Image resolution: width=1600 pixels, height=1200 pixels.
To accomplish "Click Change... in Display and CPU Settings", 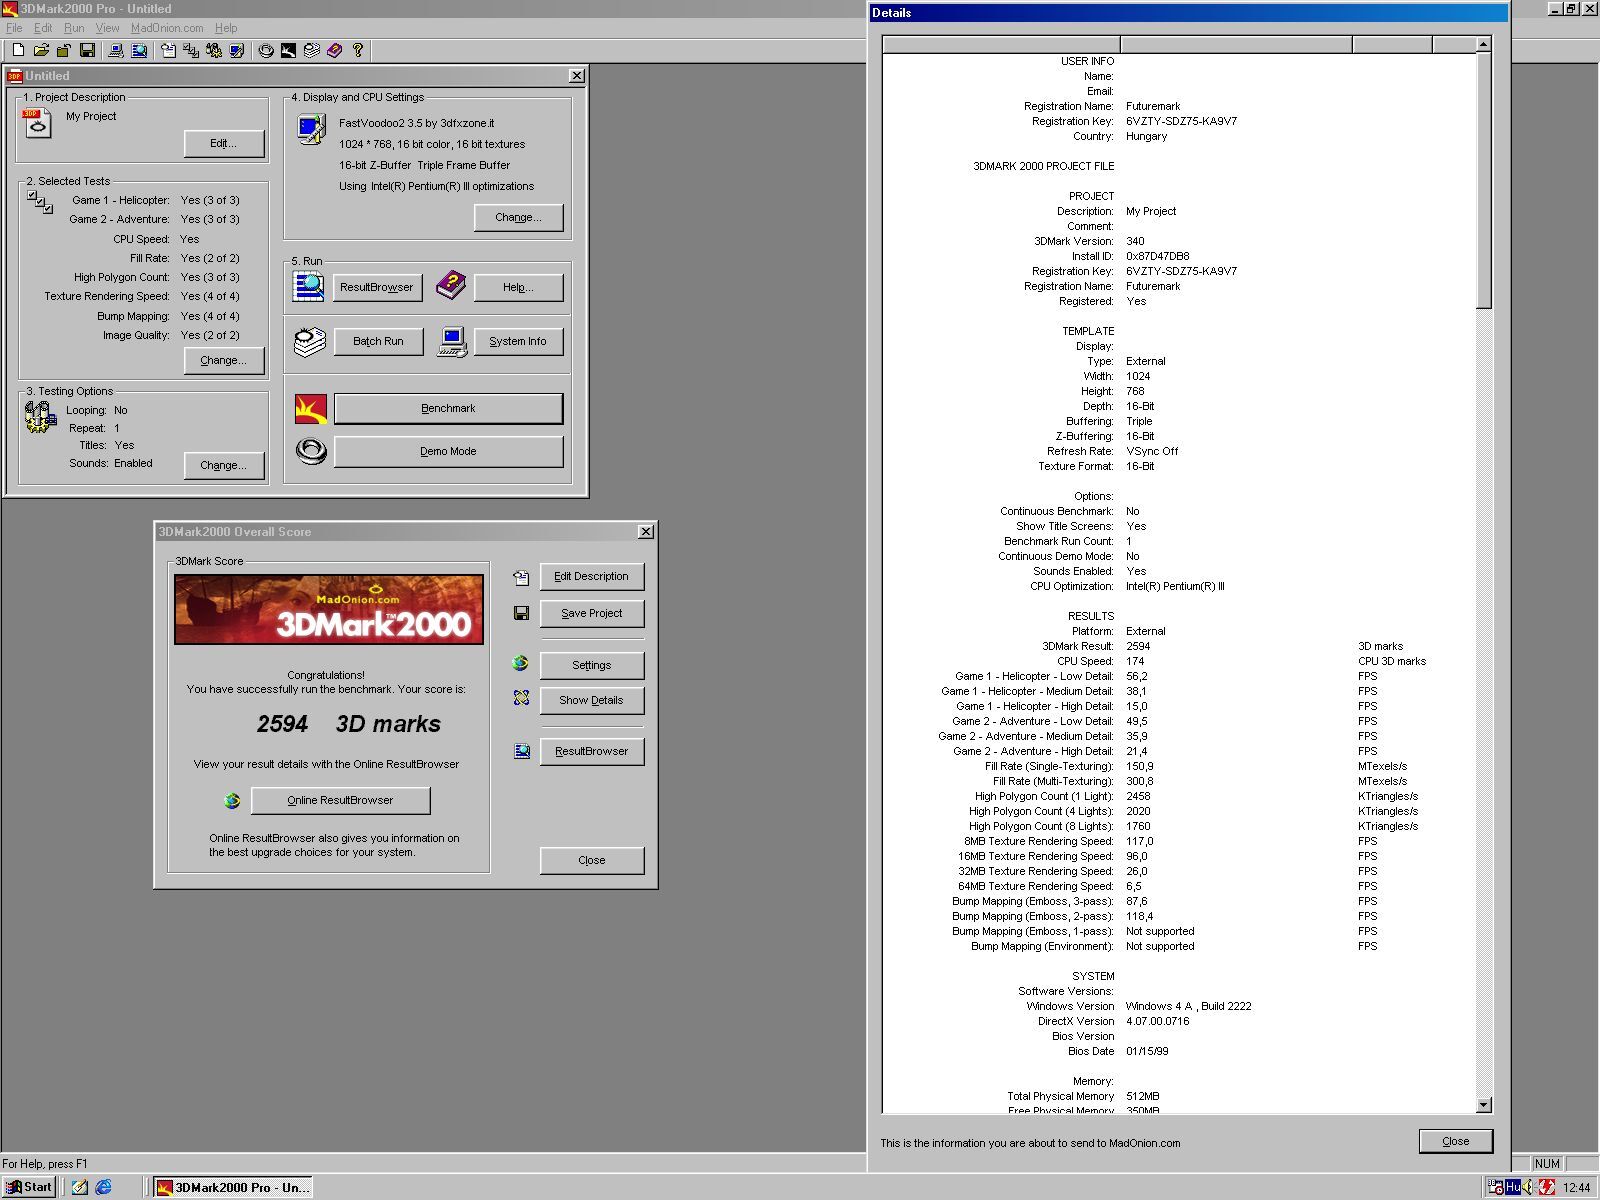I will click(518, 217).
